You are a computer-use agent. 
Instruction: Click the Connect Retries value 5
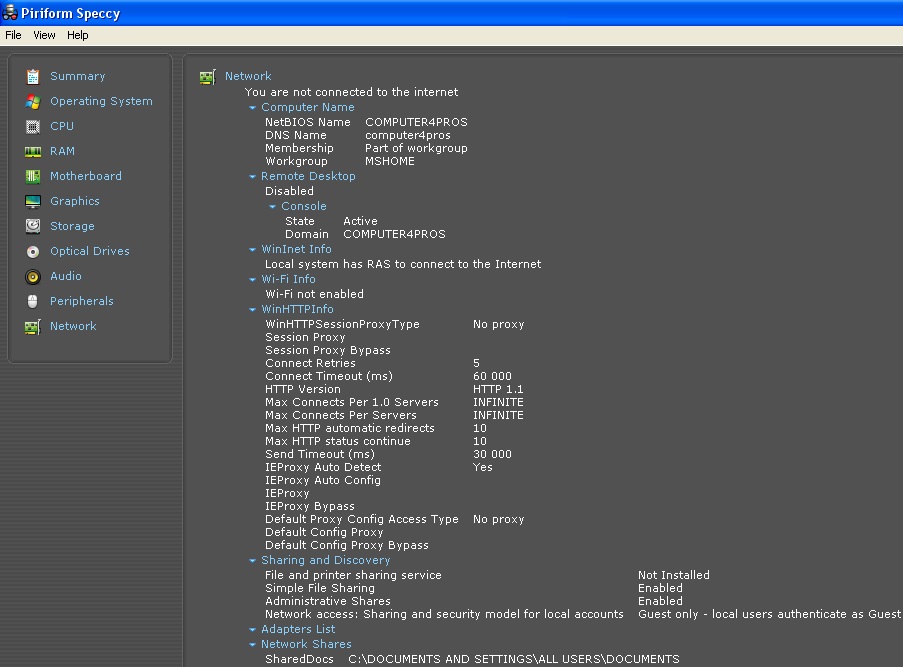pos(476,363)
